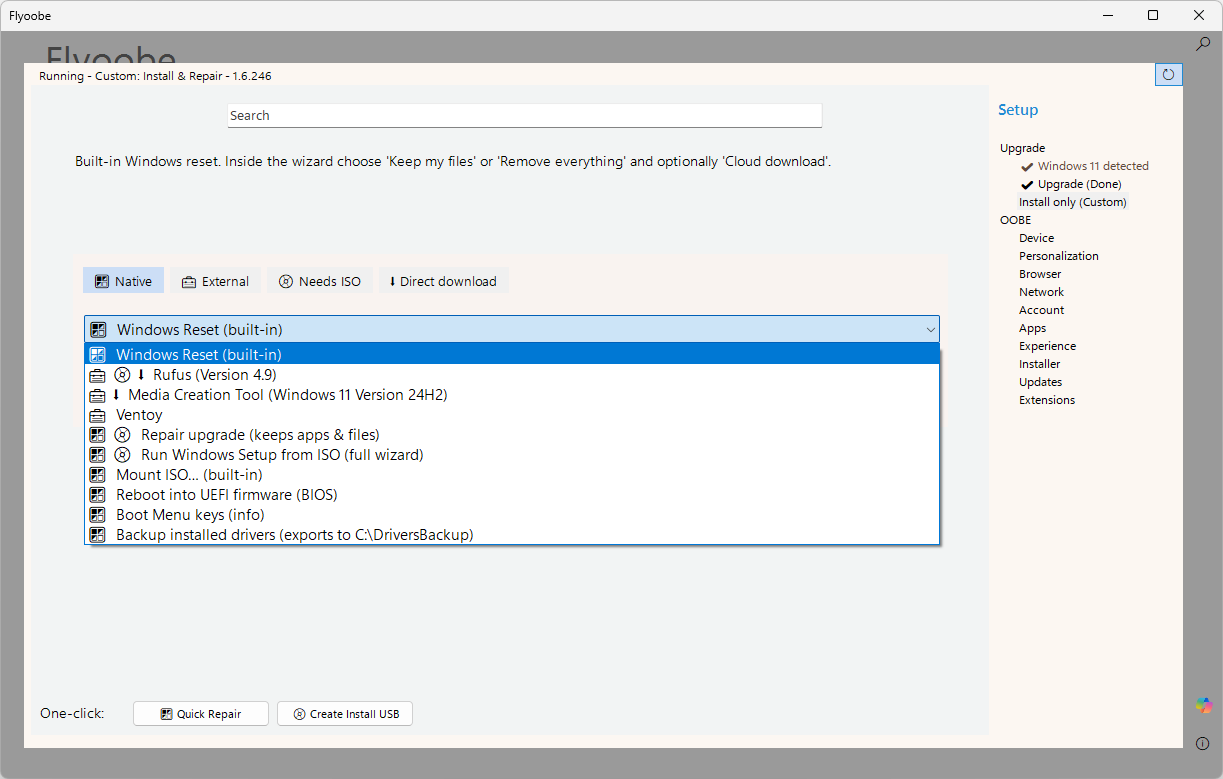Click the Windows icon beside Mount ISO

(97, 475)
